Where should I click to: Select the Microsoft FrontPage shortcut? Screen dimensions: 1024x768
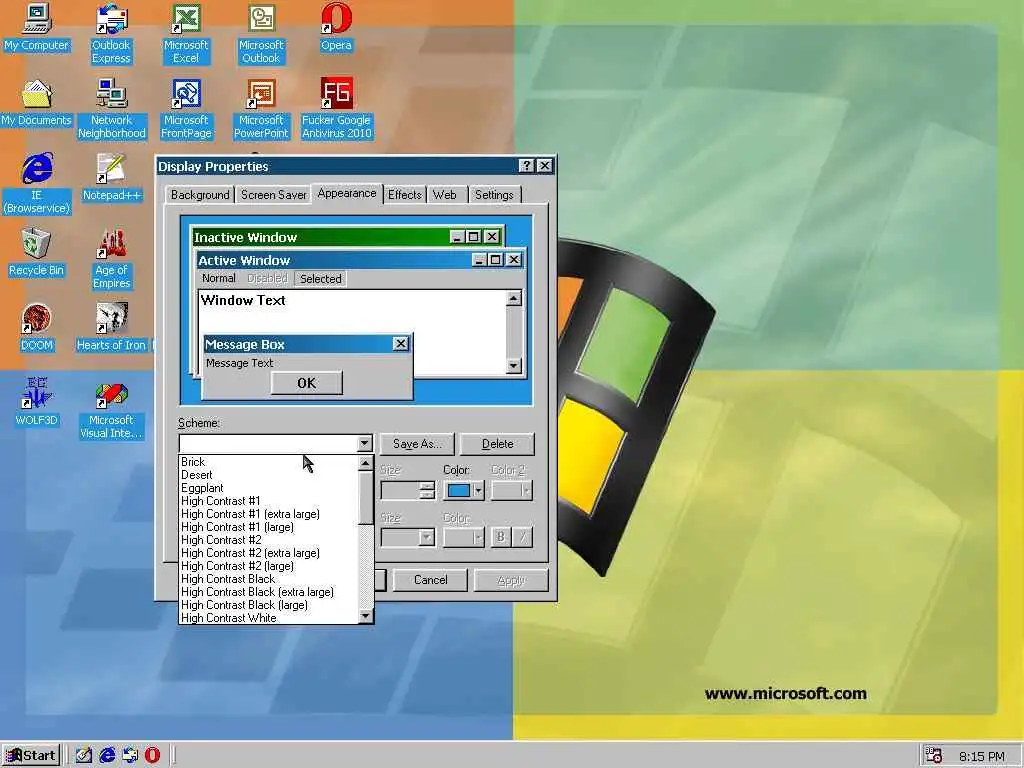pyautogui.click(x=186, y=109)
